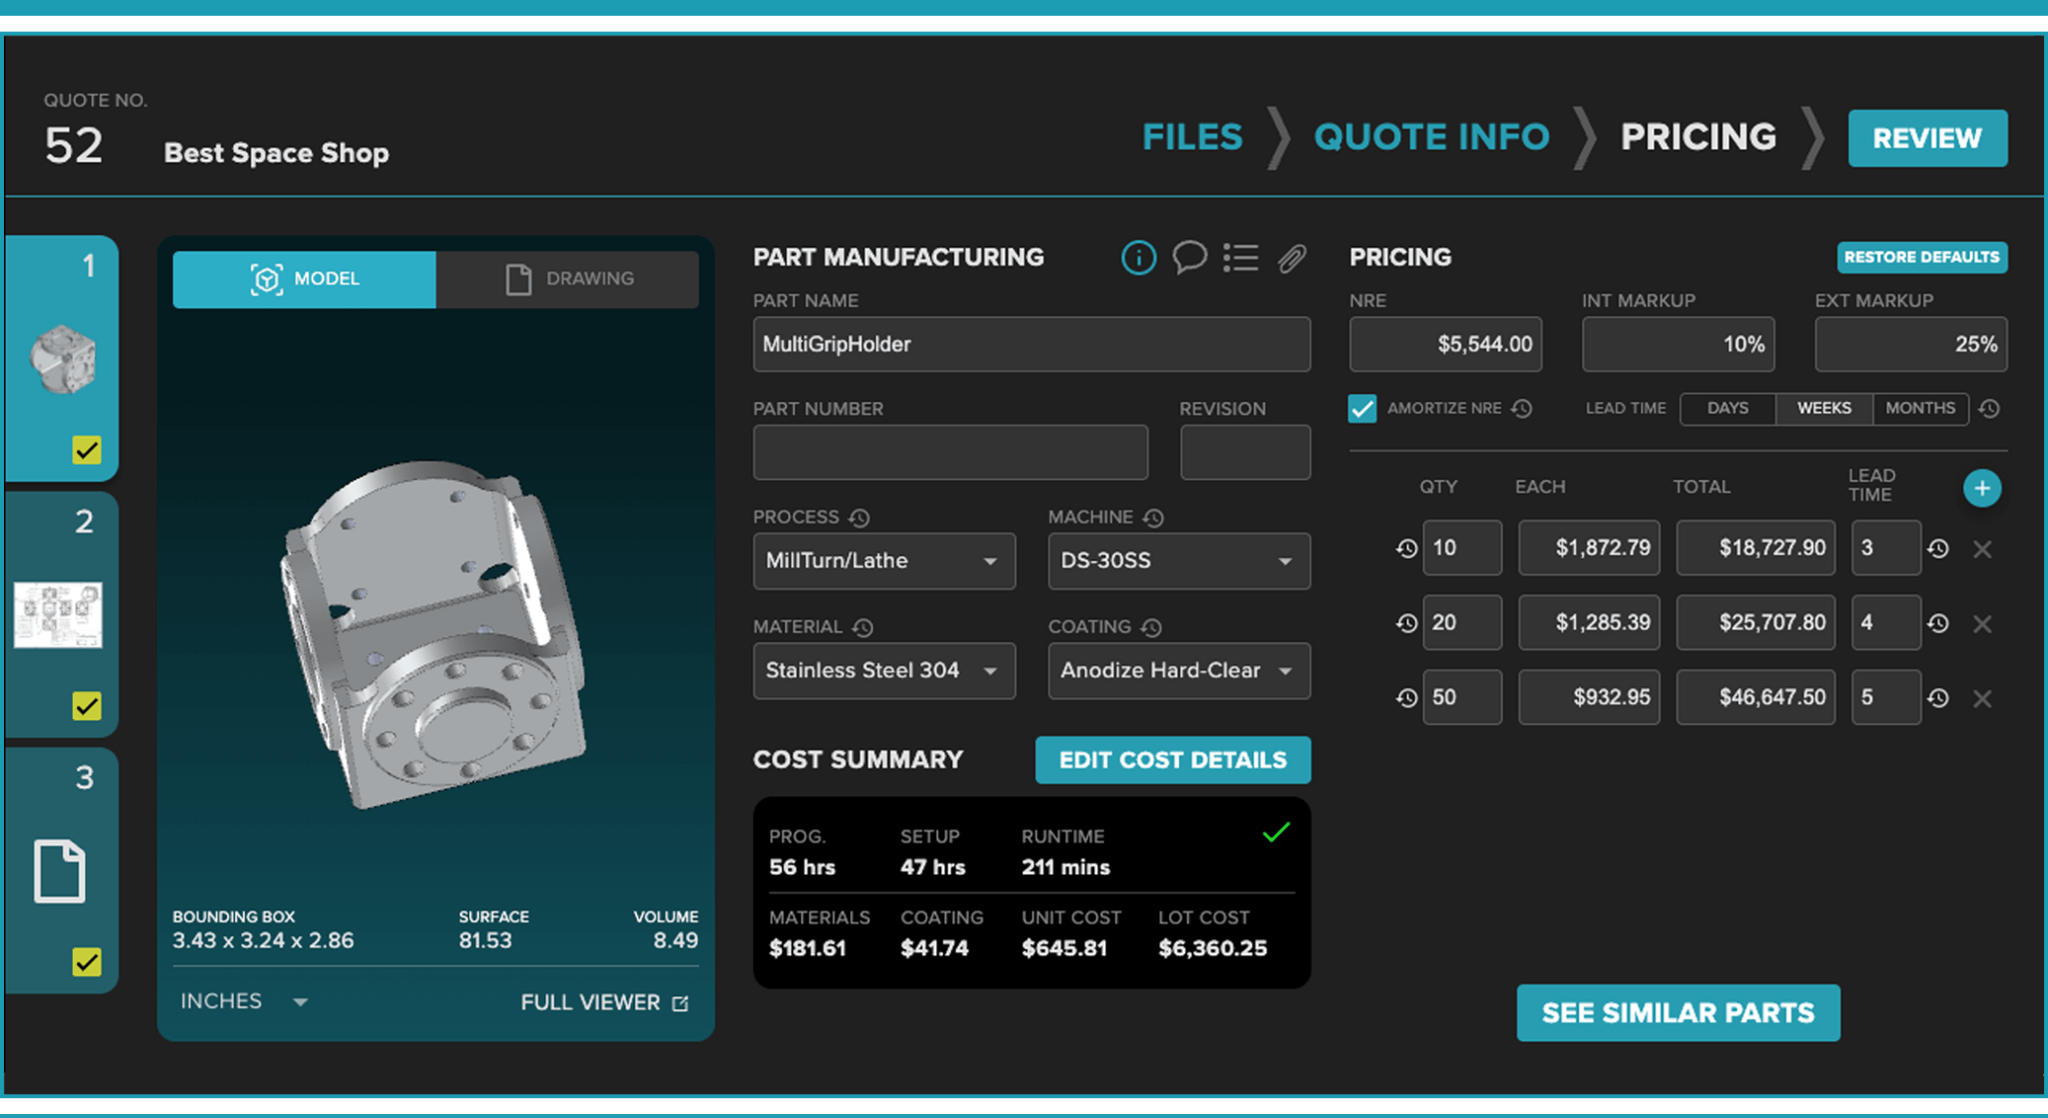The width and height of the screenshot is (2048, 1118).
Task: Toggle checkbox on file item 1
Action: pos(87,450)
